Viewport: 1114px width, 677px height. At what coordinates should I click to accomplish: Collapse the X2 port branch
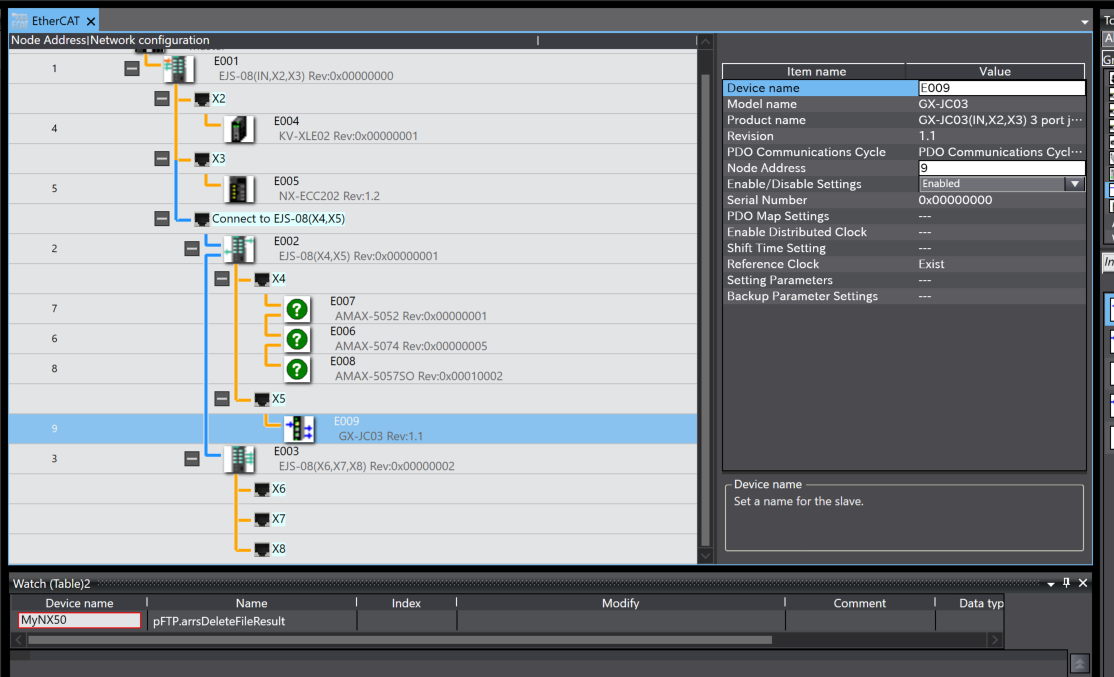tap(162, 99)
